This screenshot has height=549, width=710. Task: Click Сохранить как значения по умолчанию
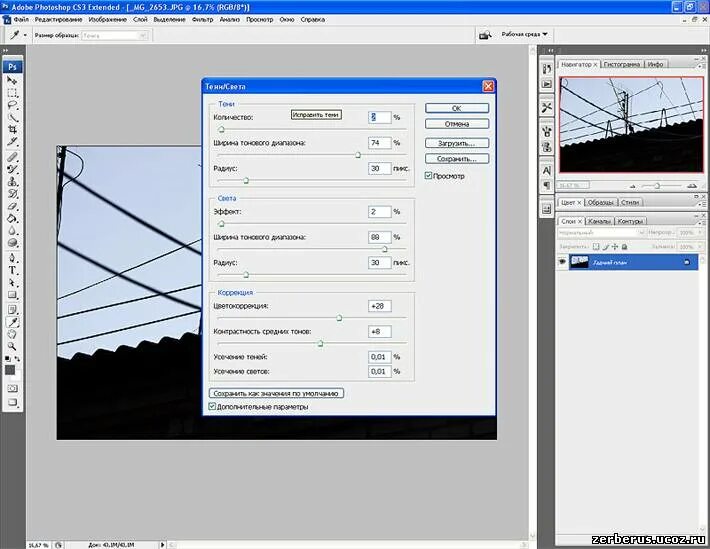click(x=276, y=393)
